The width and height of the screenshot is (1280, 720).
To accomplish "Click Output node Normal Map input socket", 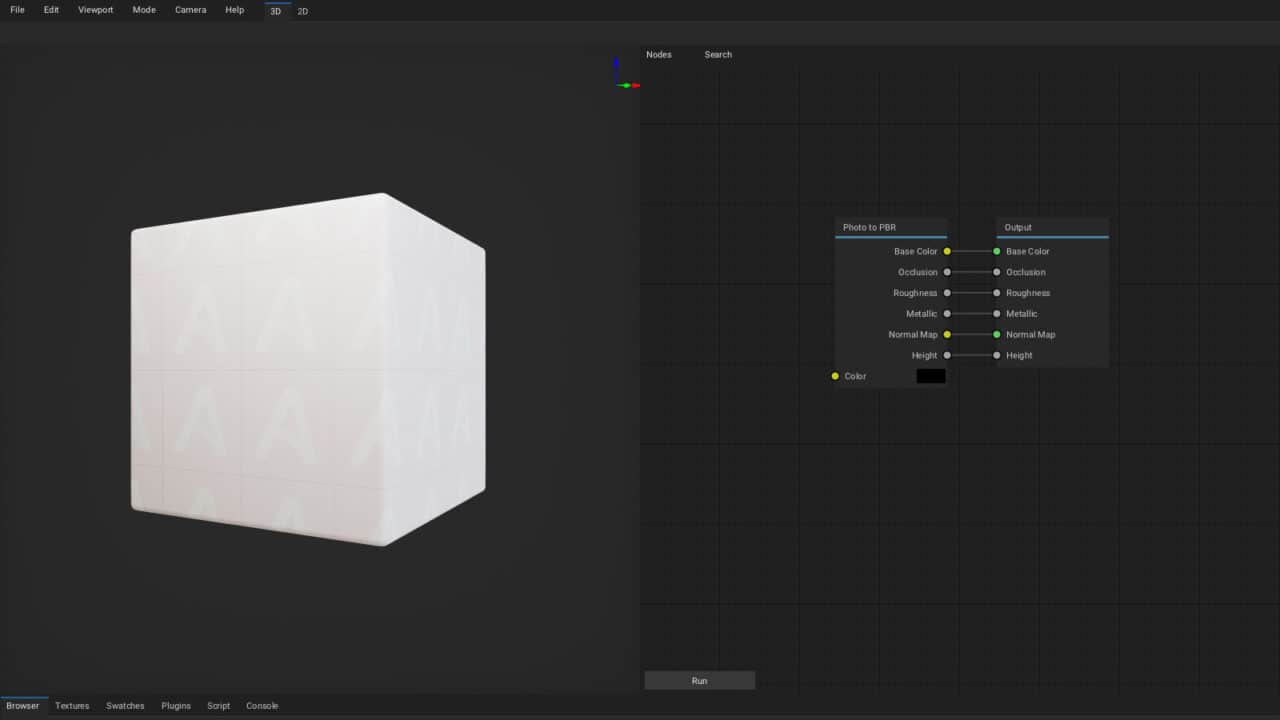I will tap(997, 334).
